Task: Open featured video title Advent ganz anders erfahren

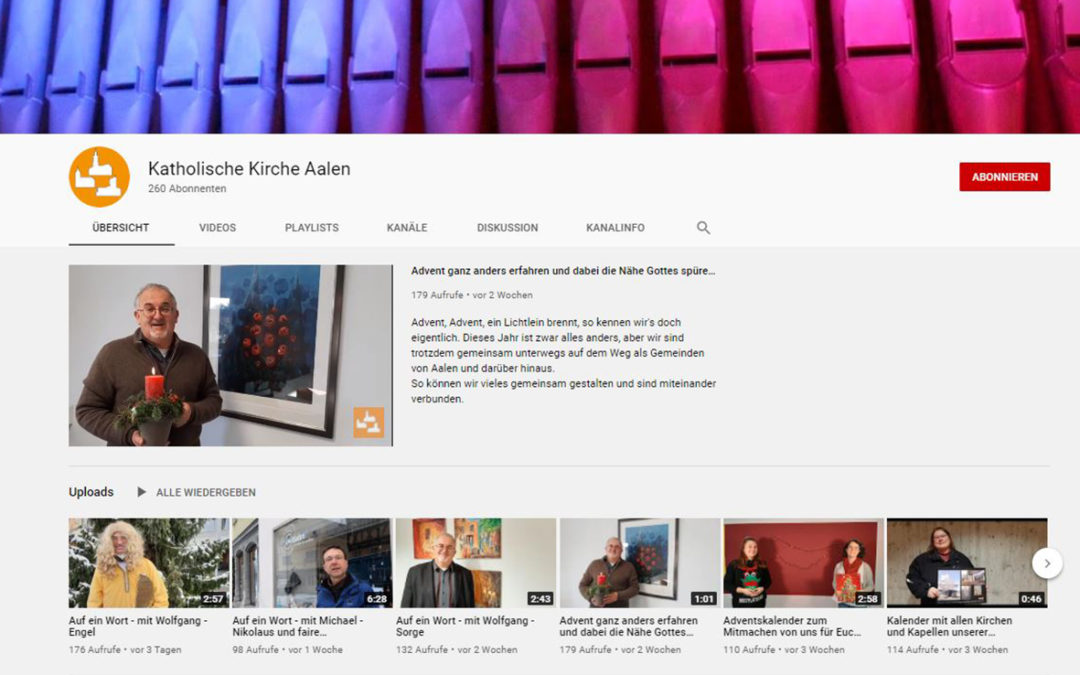Action: point(563,271)
